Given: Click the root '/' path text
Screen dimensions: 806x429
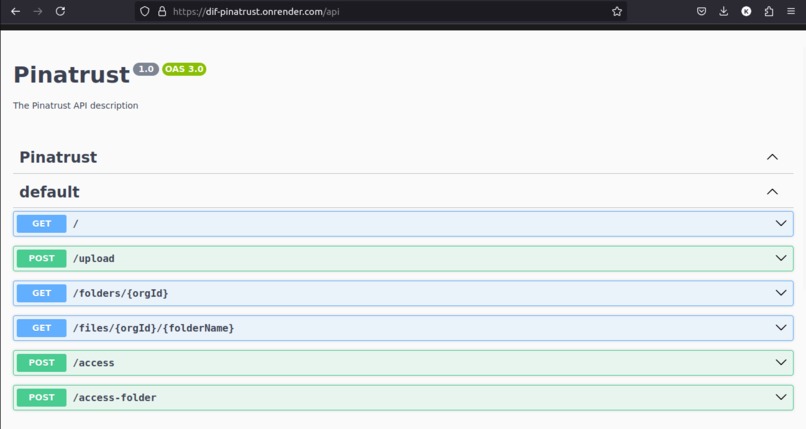Looking at the screenshot, I should (x=76, y=223).
